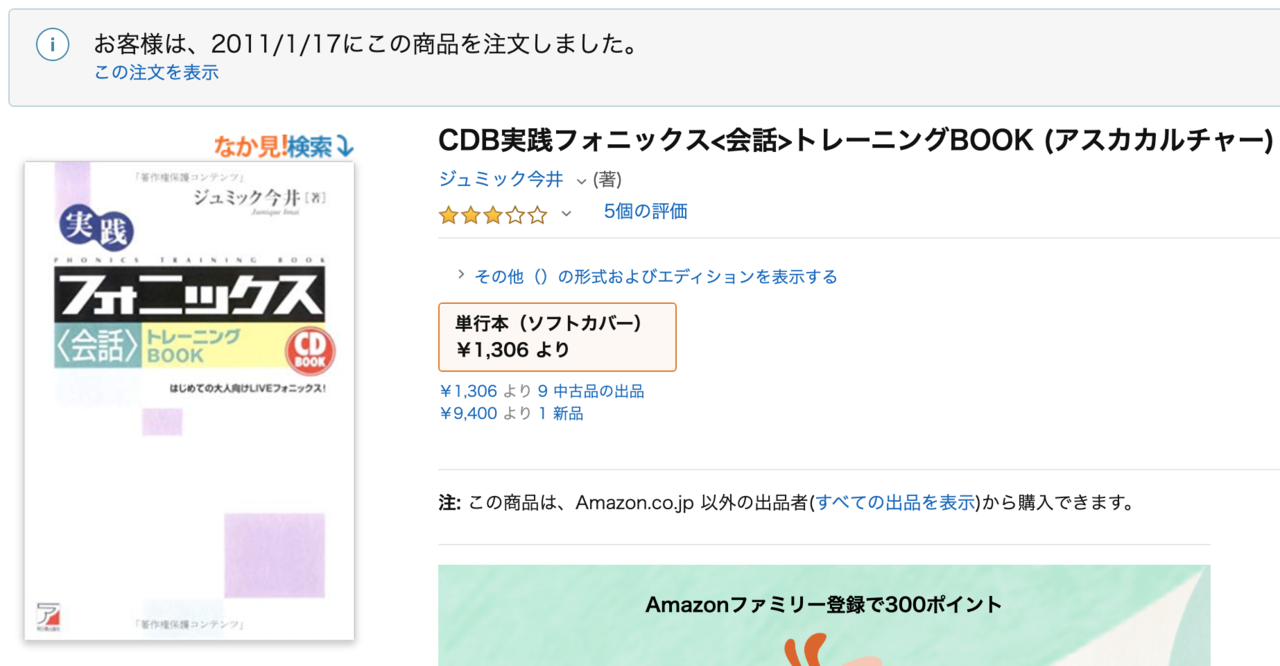Click the publisher logo on the book cover
This screenshot has height=666, width=1280.
tap(44, 614)
